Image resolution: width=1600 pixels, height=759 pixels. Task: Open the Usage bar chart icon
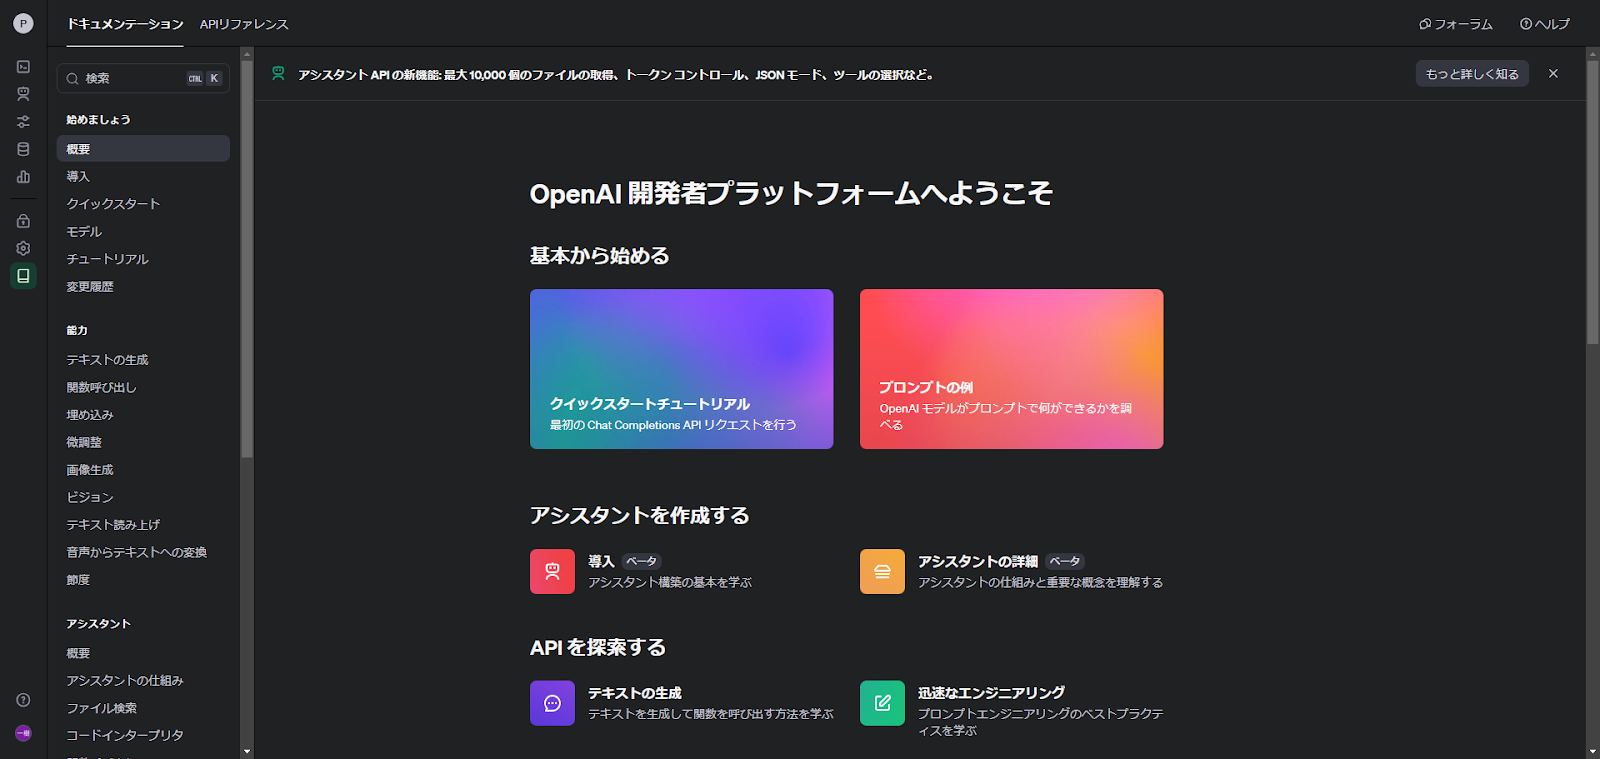tap(23, 177)
